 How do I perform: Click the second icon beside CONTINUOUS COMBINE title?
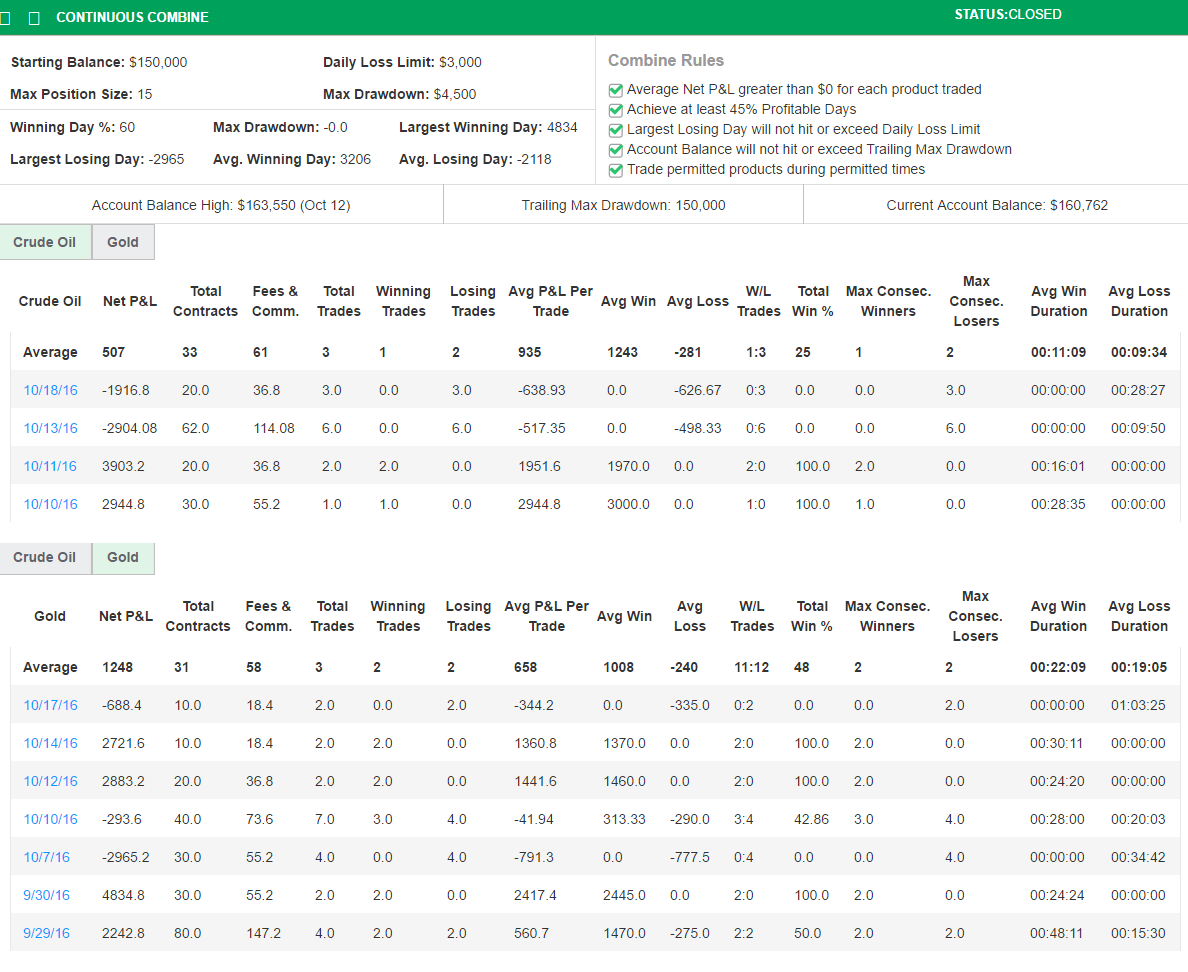coord(36,17)
